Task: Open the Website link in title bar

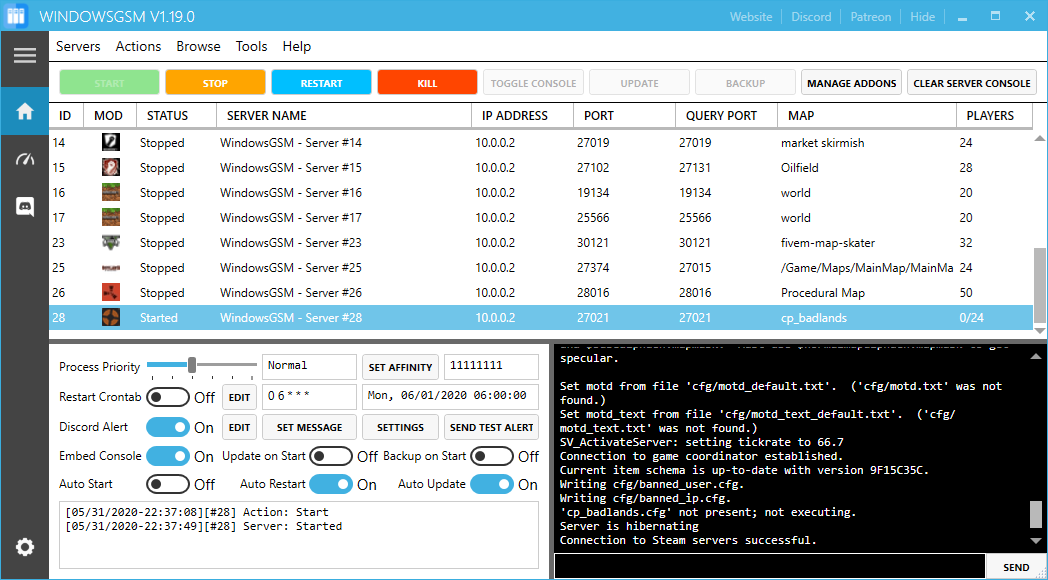Action: pos(751,17)
